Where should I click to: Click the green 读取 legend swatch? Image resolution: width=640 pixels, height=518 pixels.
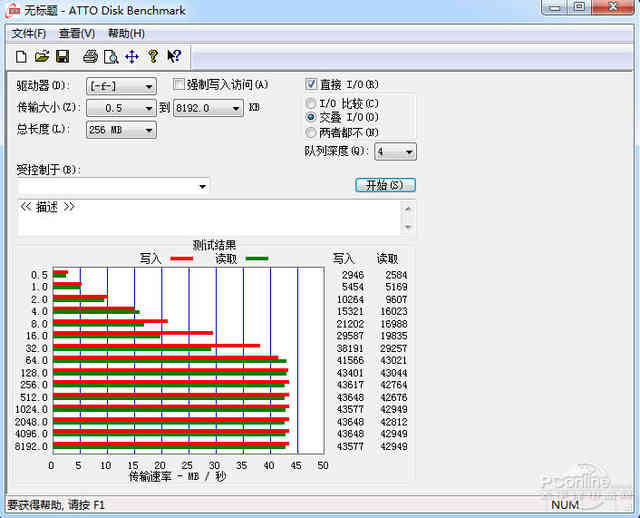coord(257,258)
